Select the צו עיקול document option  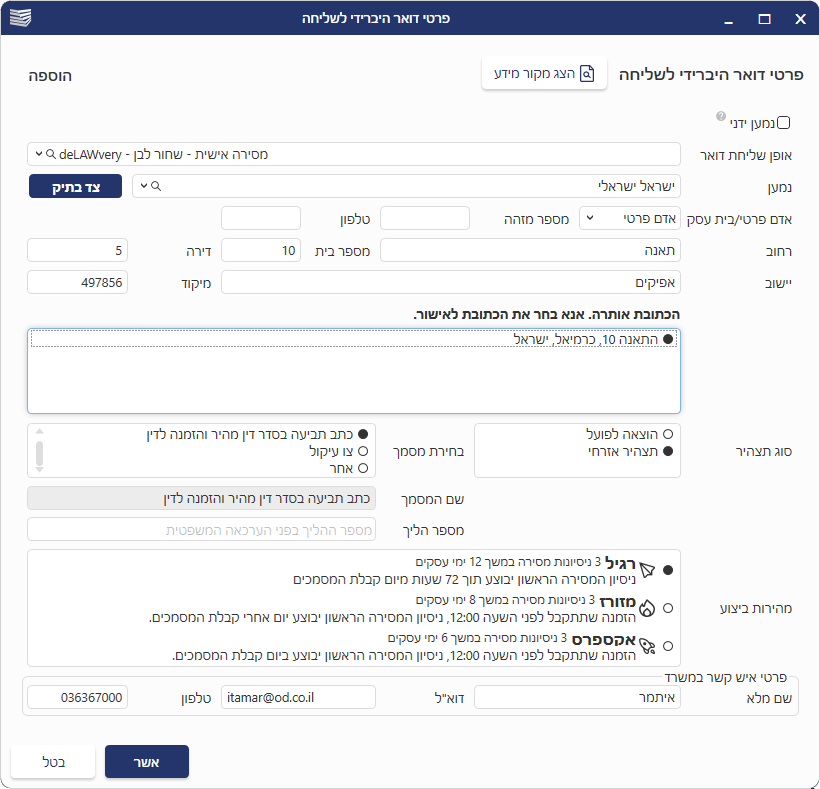point(363,451)
